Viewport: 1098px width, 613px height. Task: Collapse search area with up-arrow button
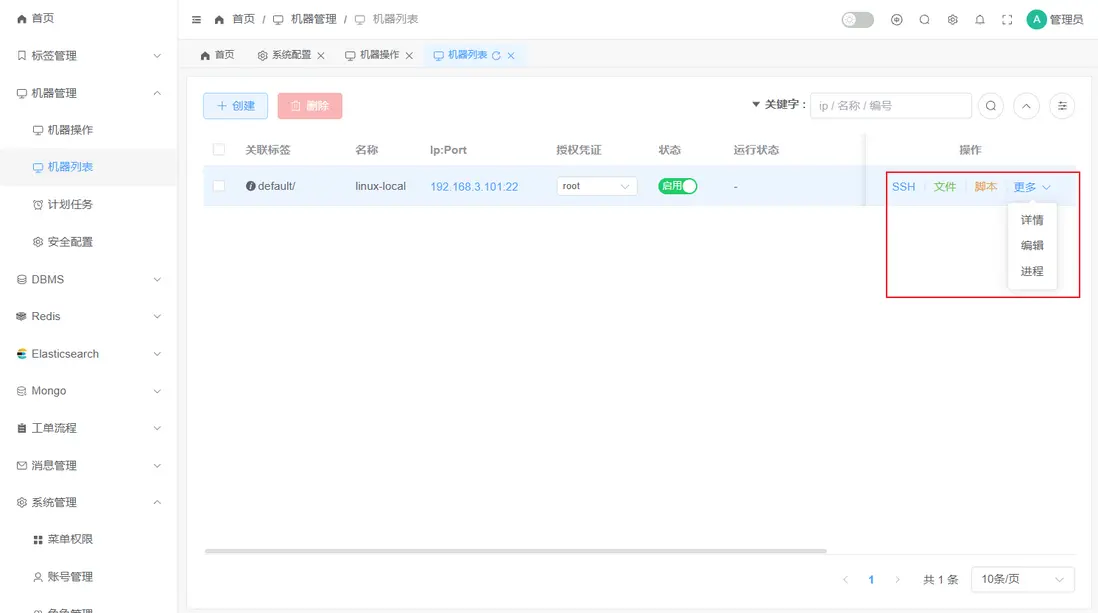click(1026, 106)
